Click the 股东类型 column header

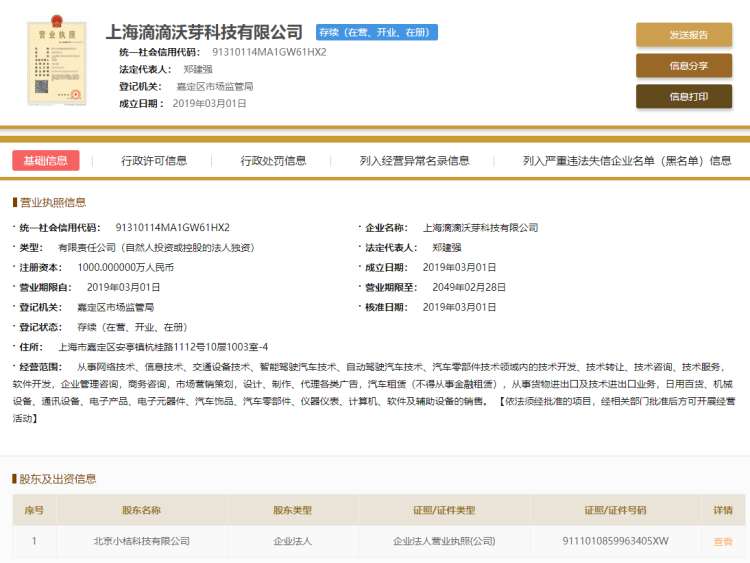tap(292, 510)
